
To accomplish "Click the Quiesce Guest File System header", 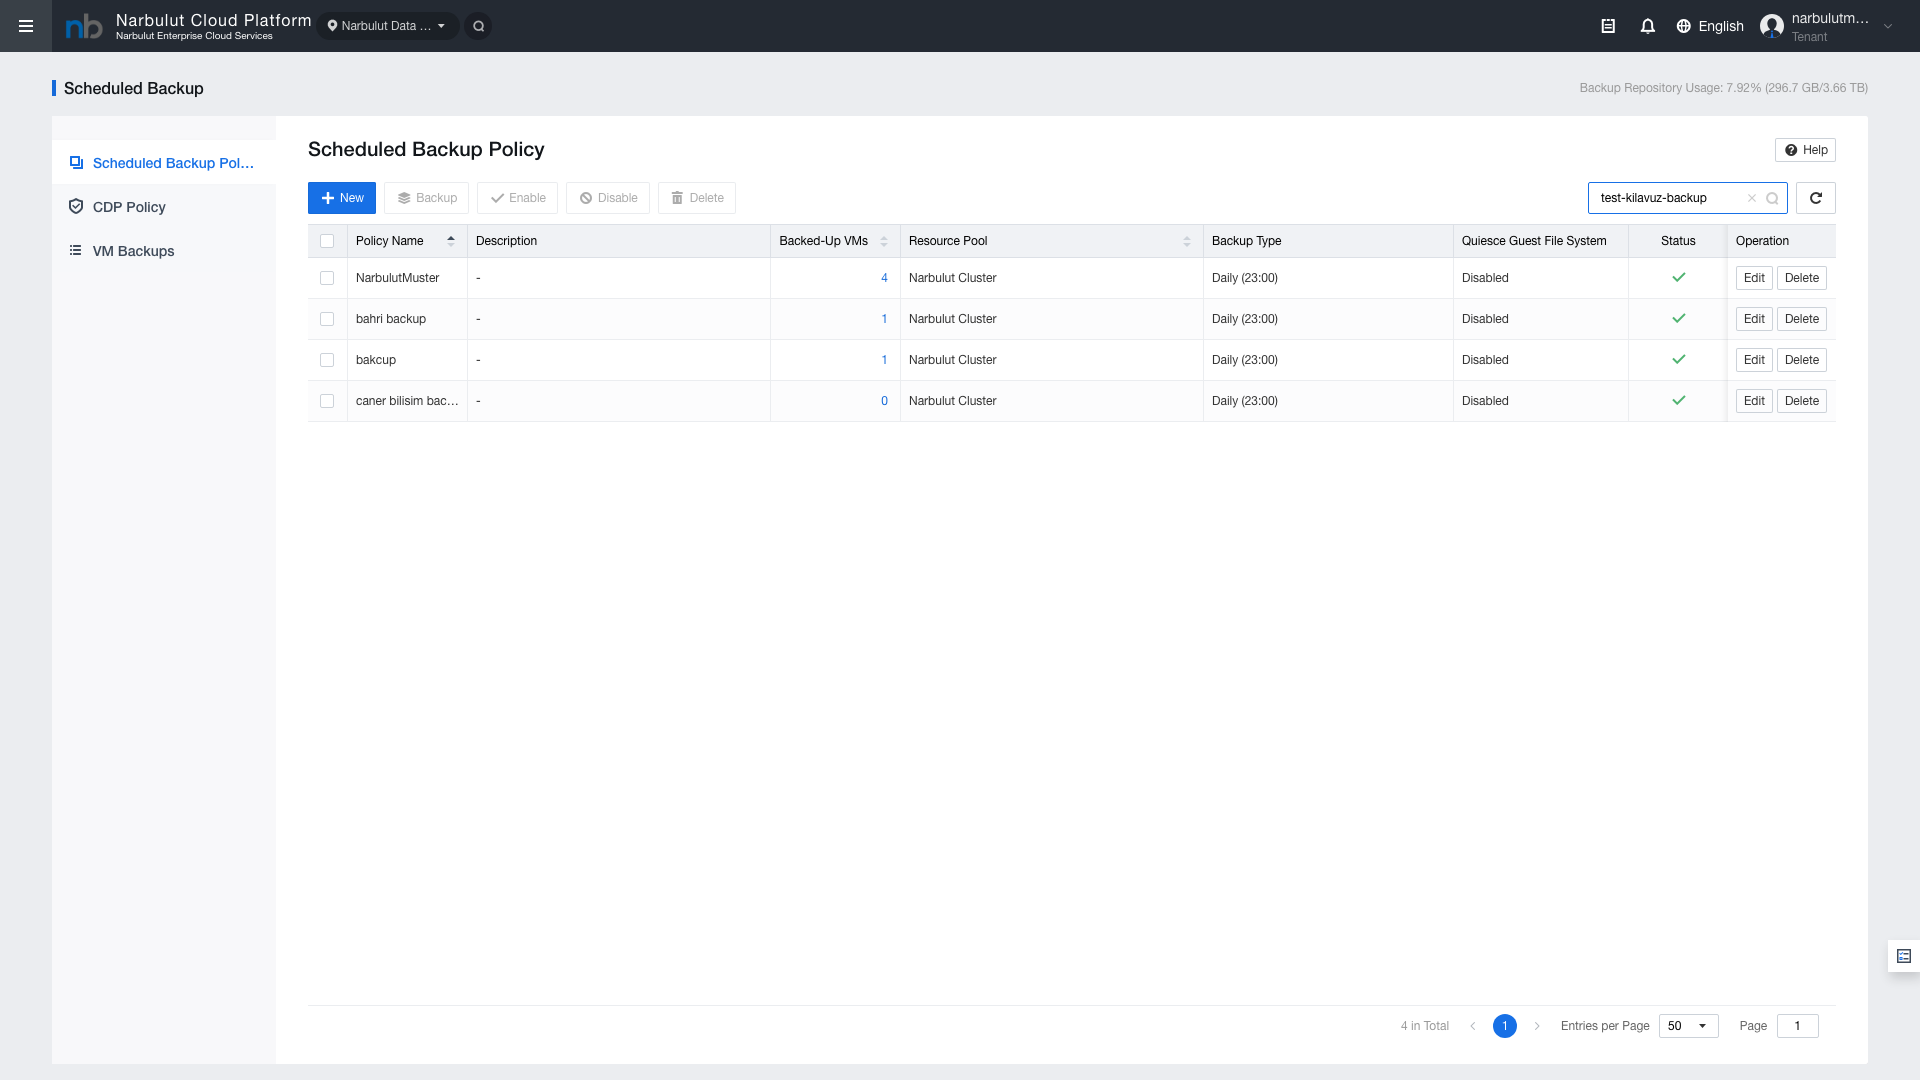I will (x=1534, y=241).
